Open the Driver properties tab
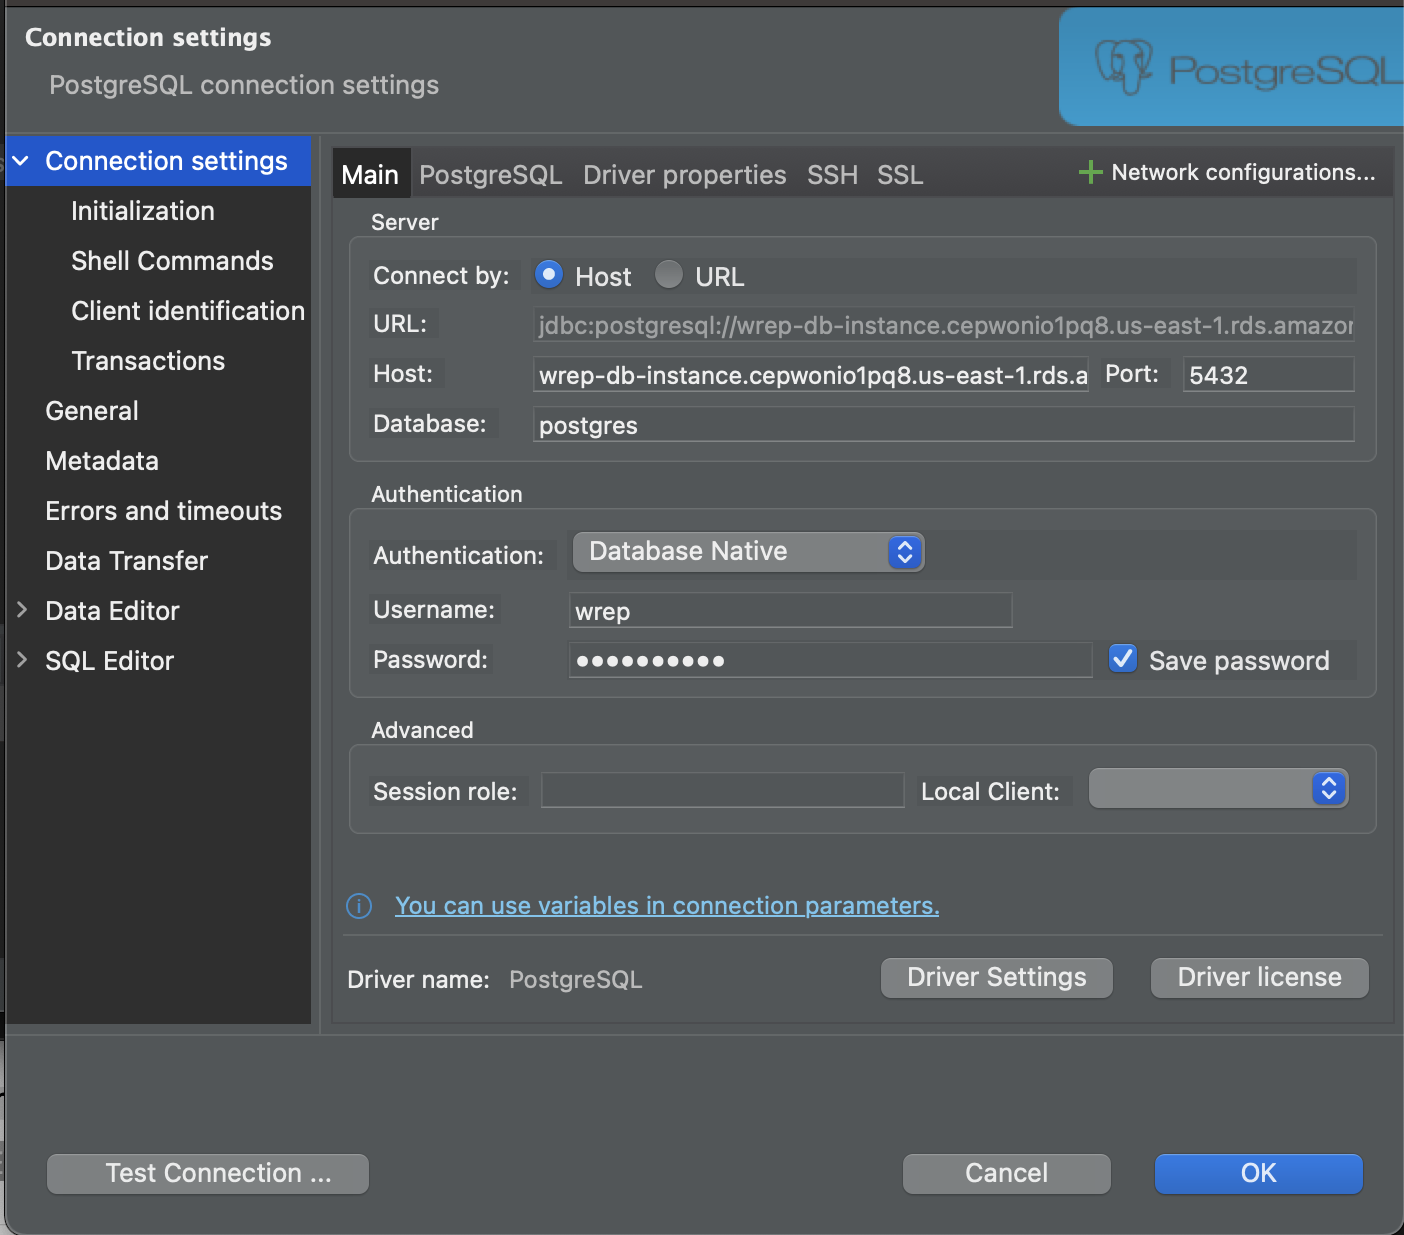The height and width of the screenshot is (1235, 1404). (x=684, y=174)
